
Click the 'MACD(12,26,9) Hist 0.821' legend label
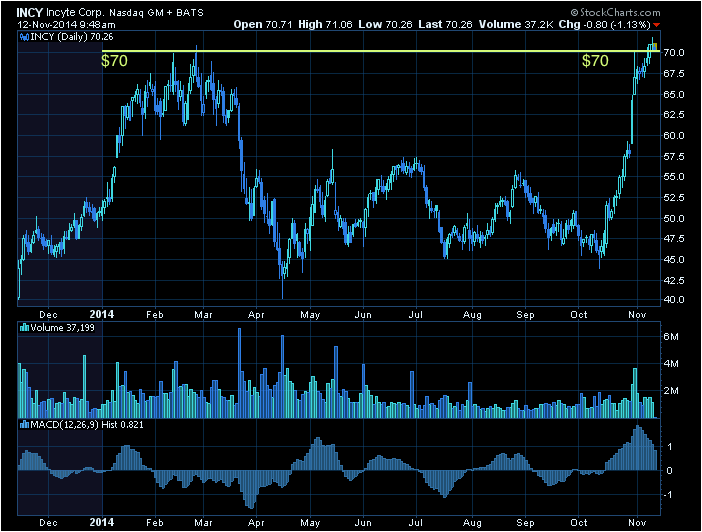point(87,425)
